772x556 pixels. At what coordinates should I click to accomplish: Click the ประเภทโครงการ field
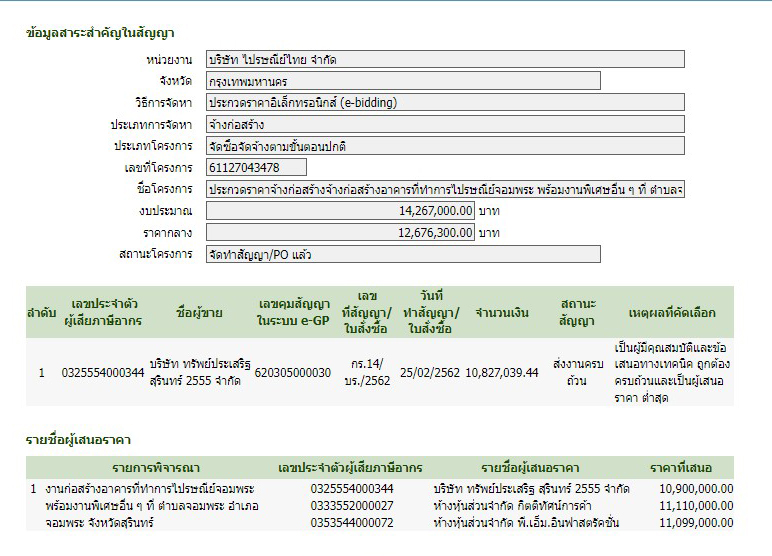click(x=445, y=146)
